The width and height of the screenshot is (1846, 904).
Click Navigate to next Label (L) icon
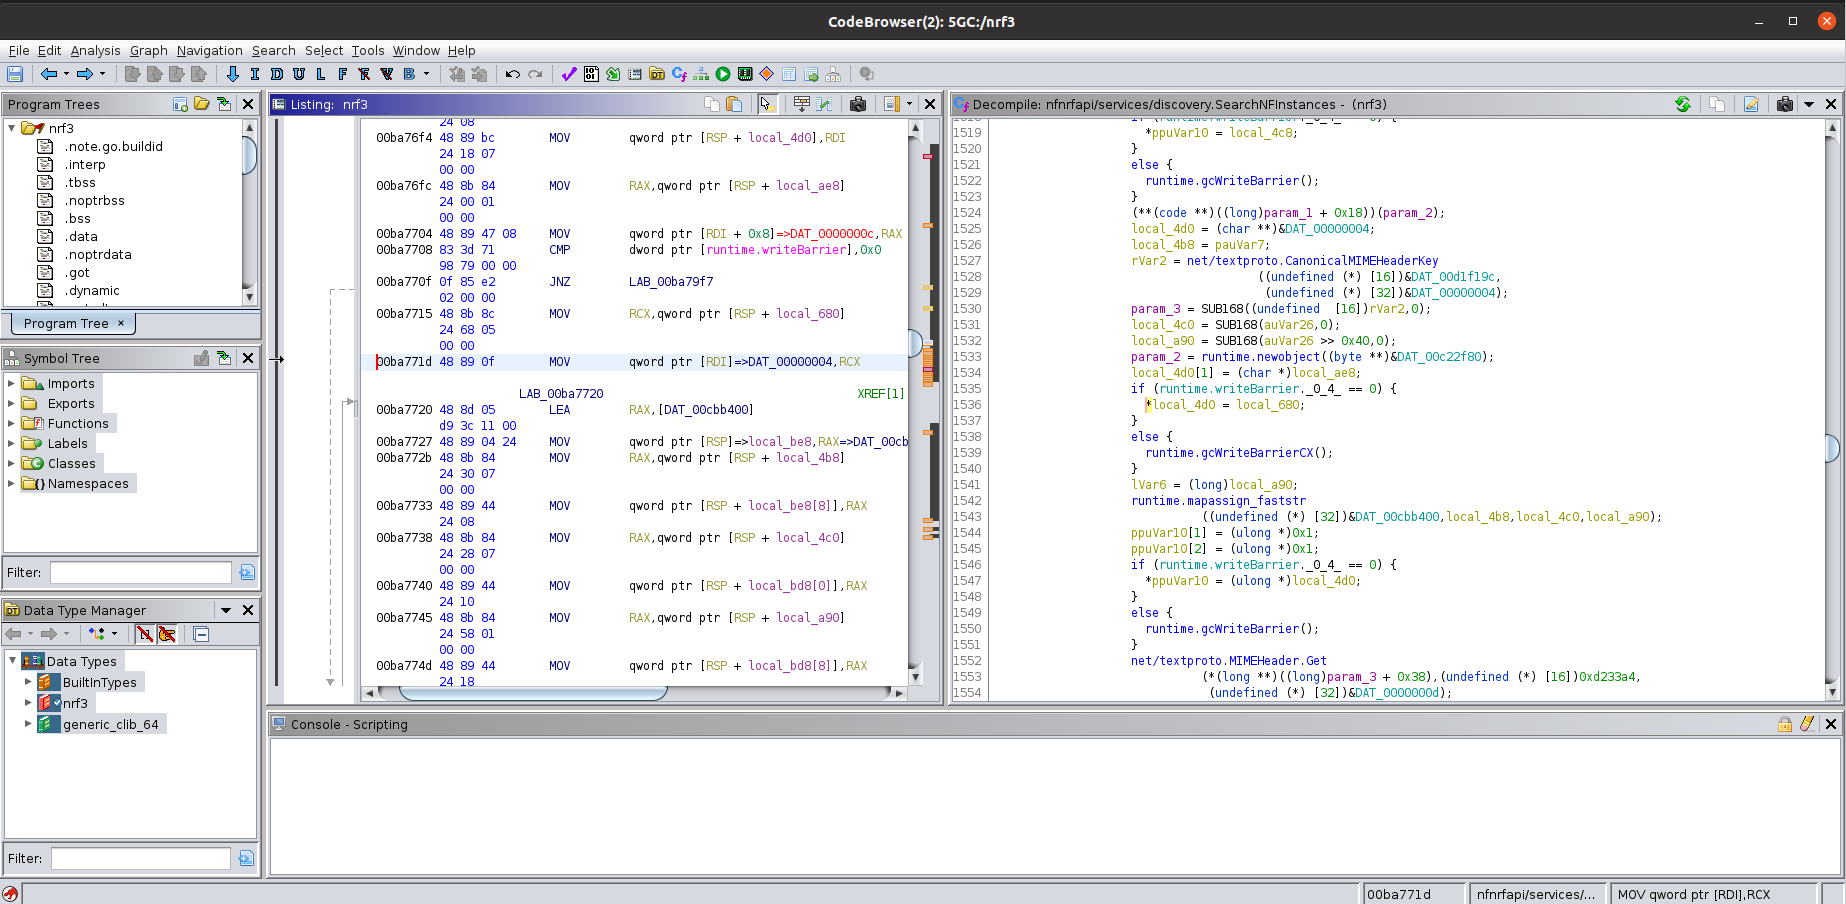click(321, 74)
